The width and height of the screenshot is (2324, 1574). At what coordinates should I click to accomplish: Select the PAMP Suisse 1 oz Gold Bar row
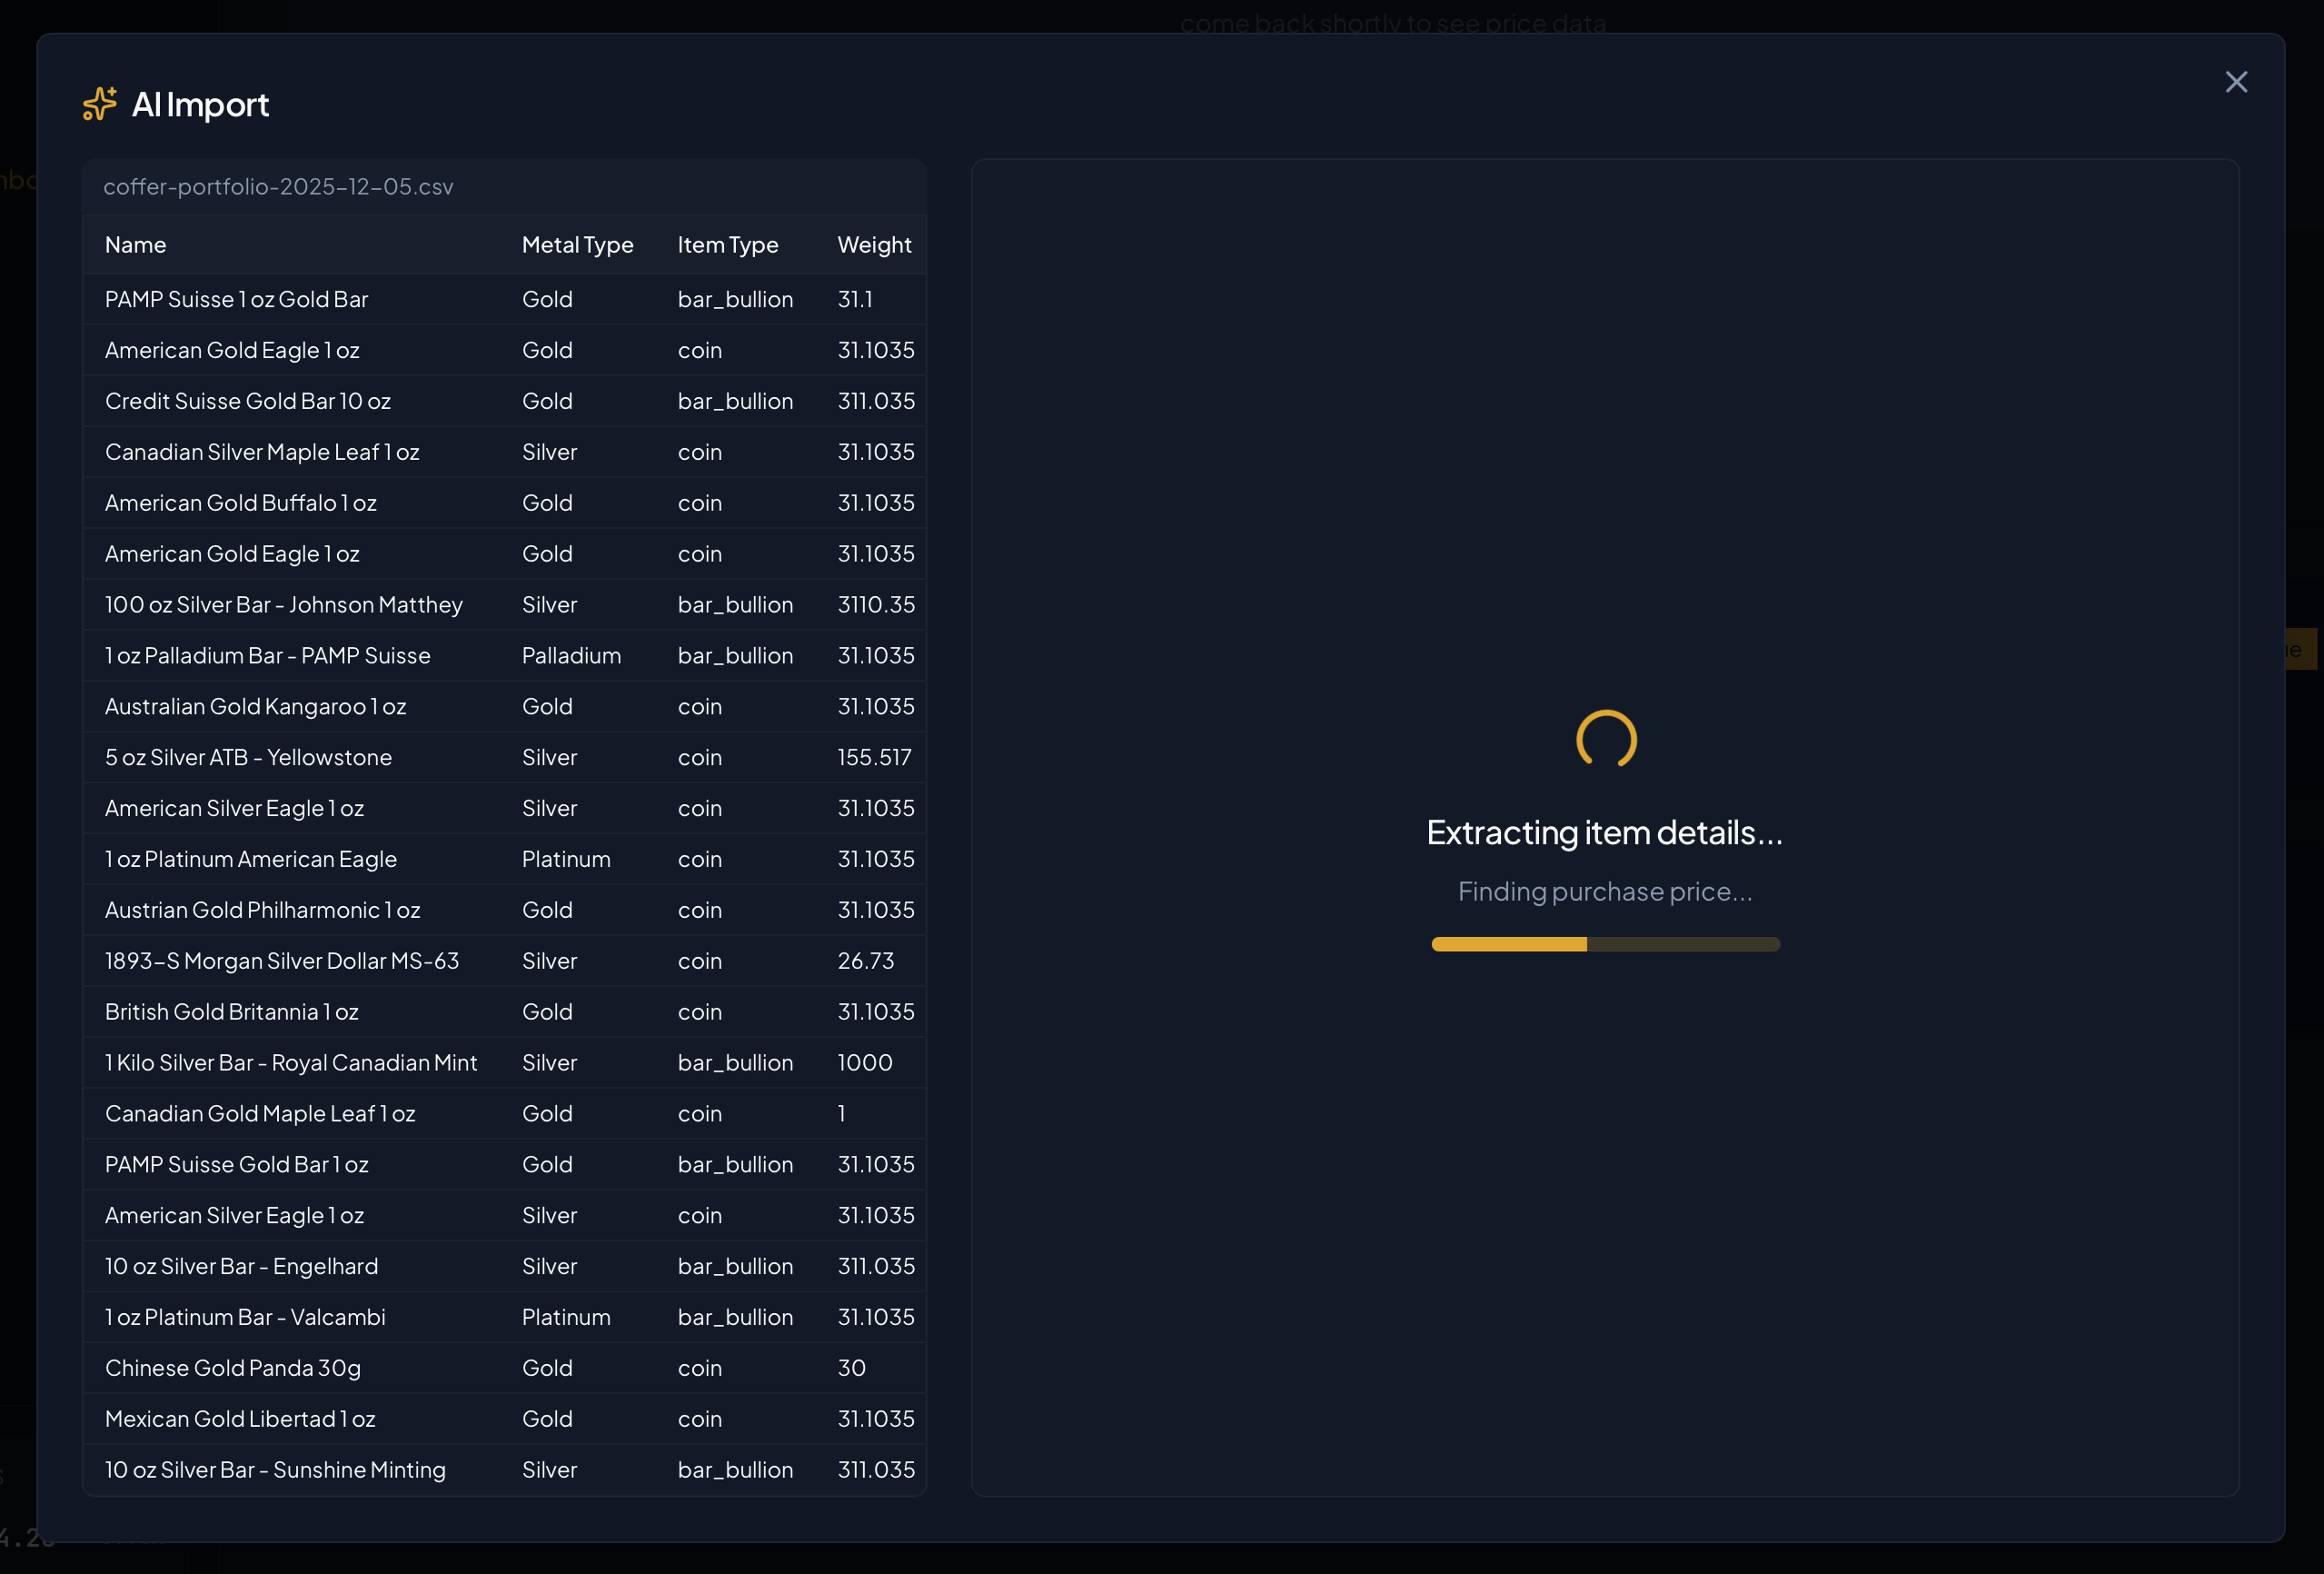(x=400, y=299)
